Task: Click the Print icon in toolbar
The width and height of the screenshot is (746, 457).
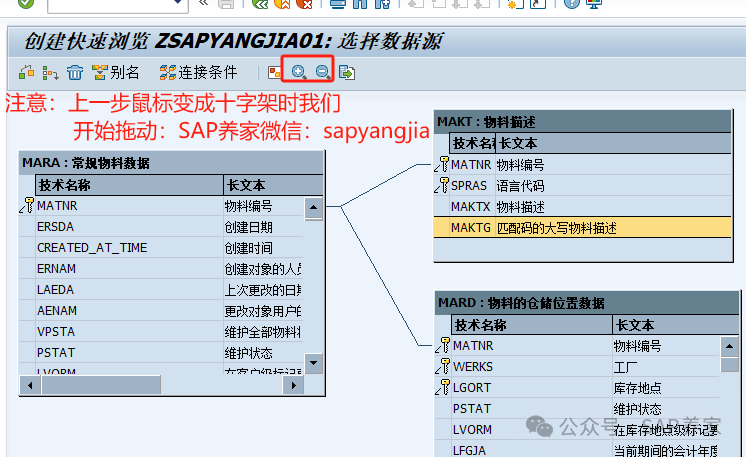Action: (338, 4)
